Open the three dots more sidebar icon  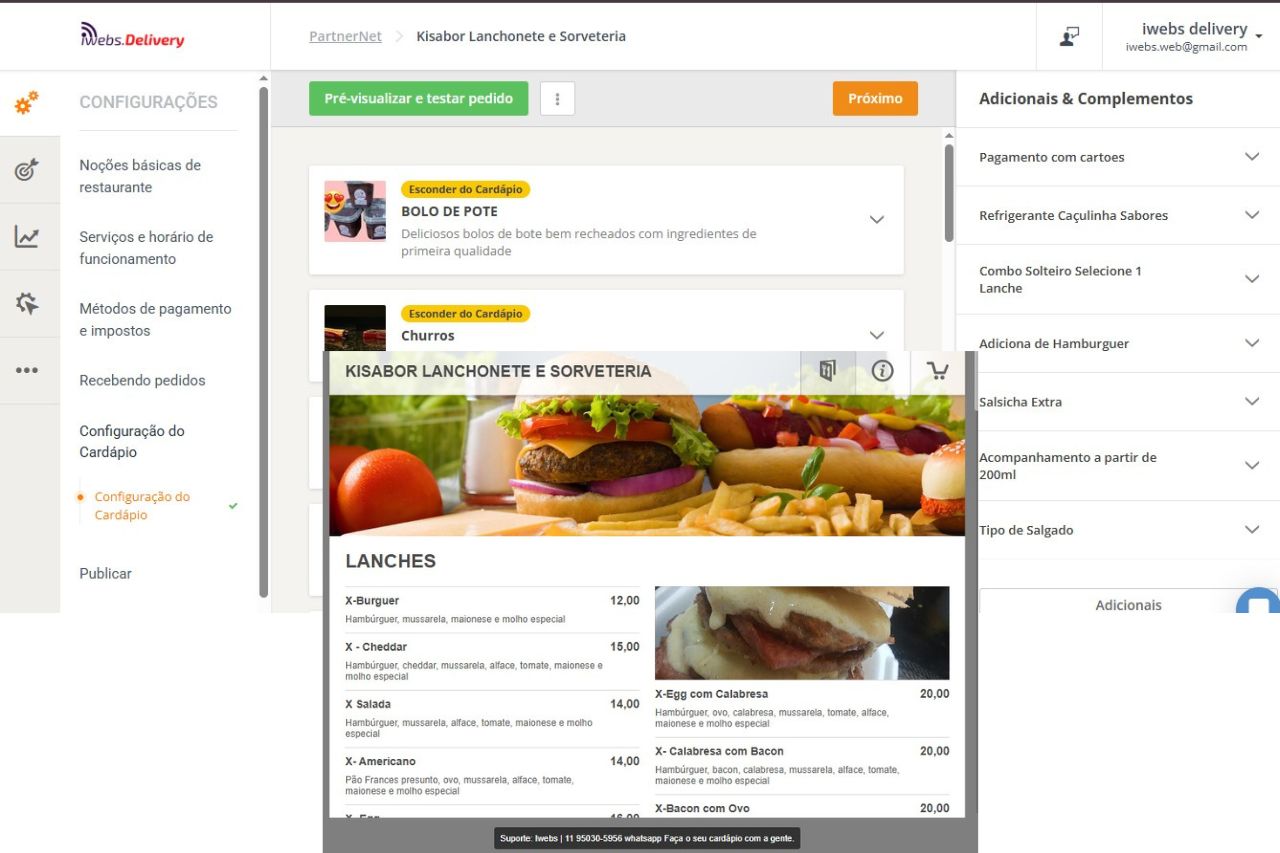[27, 371]
